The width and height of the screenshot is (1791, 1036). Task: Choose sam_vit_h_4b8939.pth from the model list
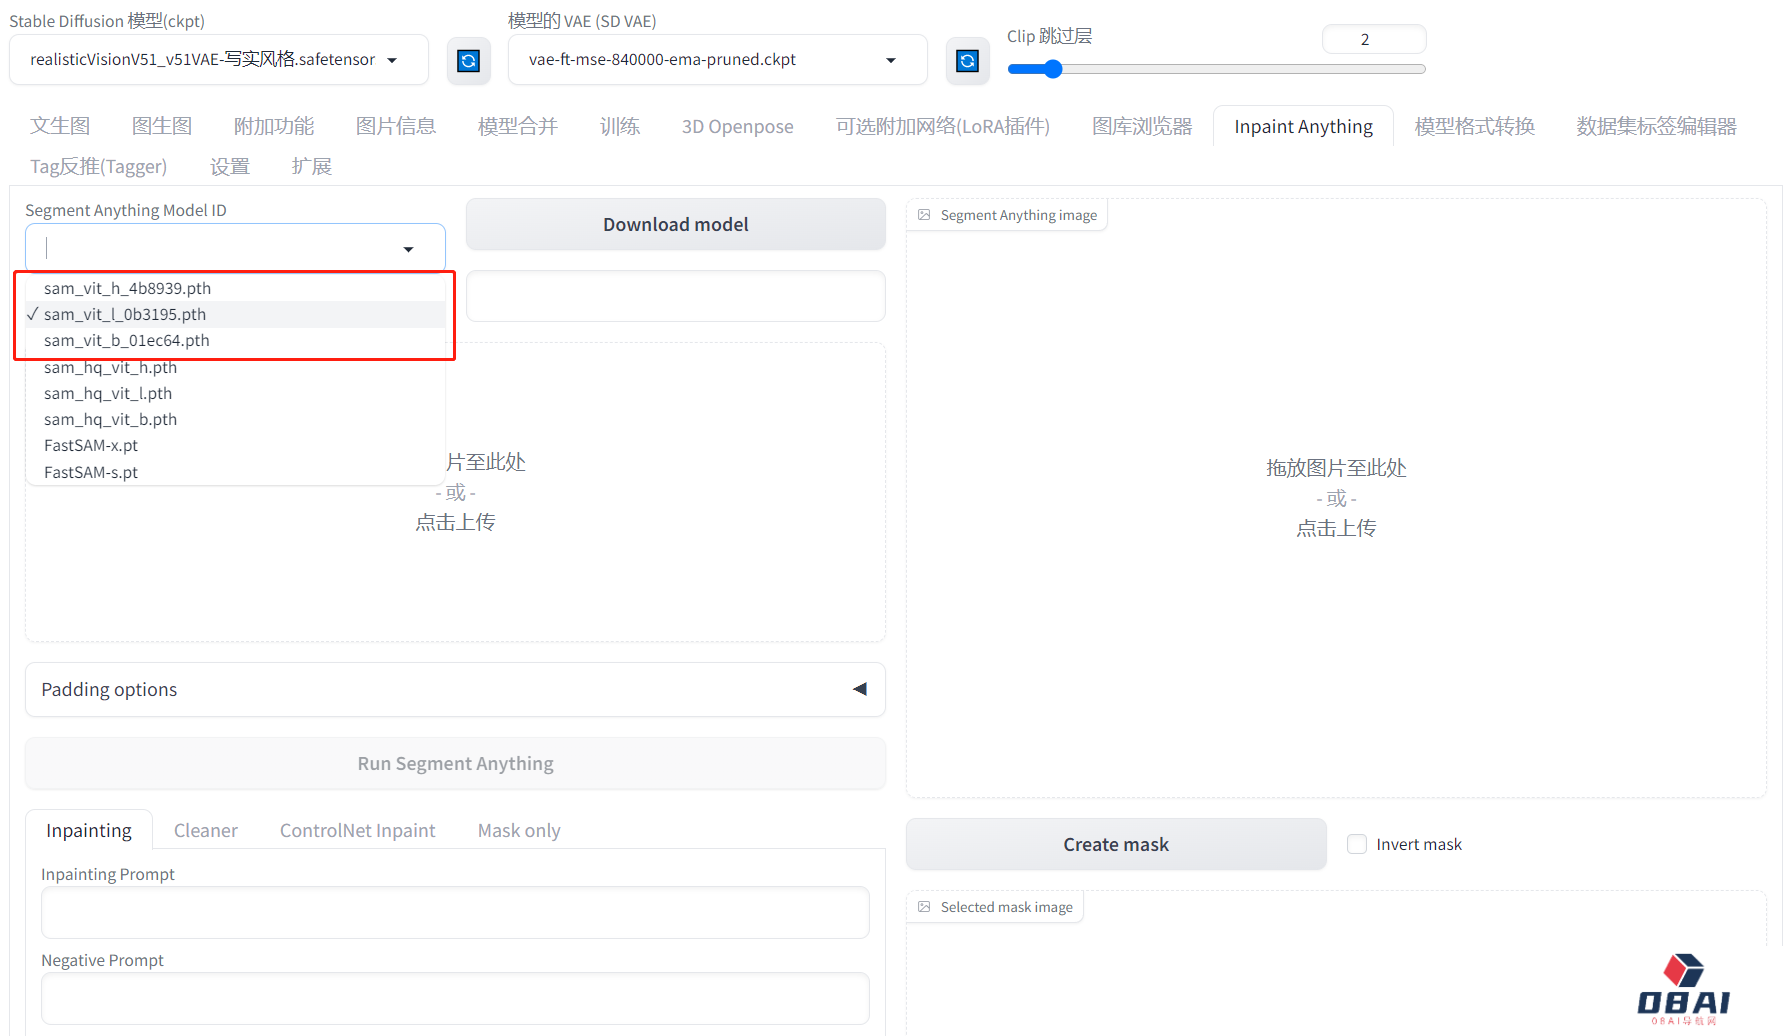pos(127,288)
